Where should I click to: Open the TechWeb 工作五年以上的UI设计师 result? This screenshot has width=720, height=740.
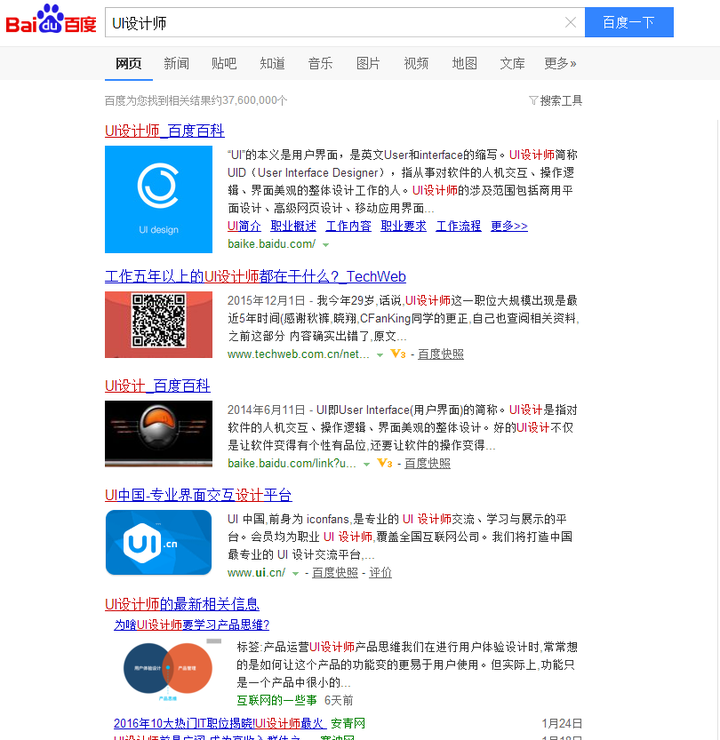pos(255,277)
